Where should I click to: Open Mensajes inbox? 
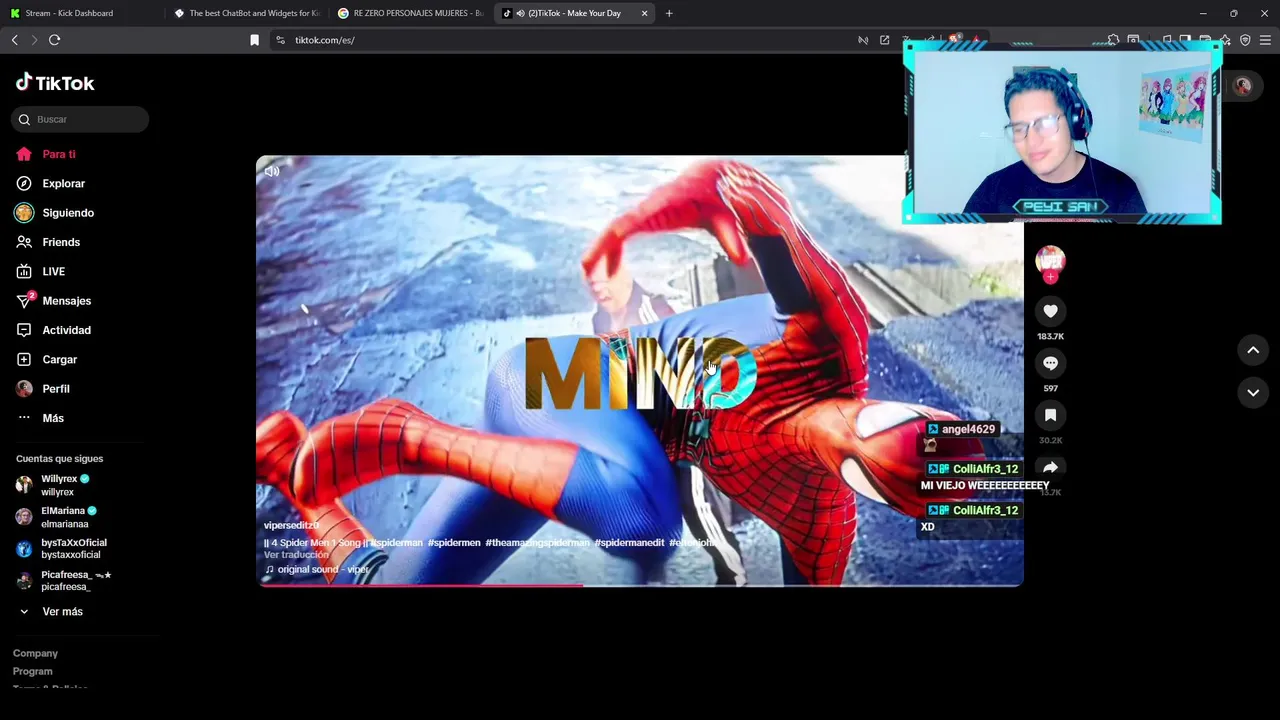point(53,301)
